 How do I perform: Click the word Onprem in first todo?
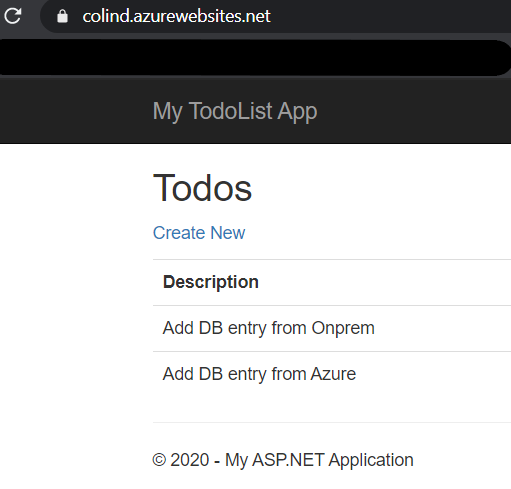[343, 328]
